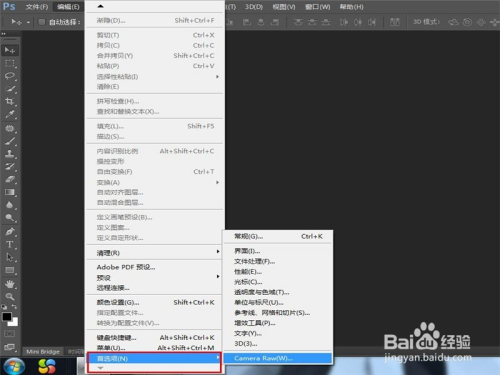Open the 帮助(H) menu
The image size is (500, 375).
pos(351,7)
